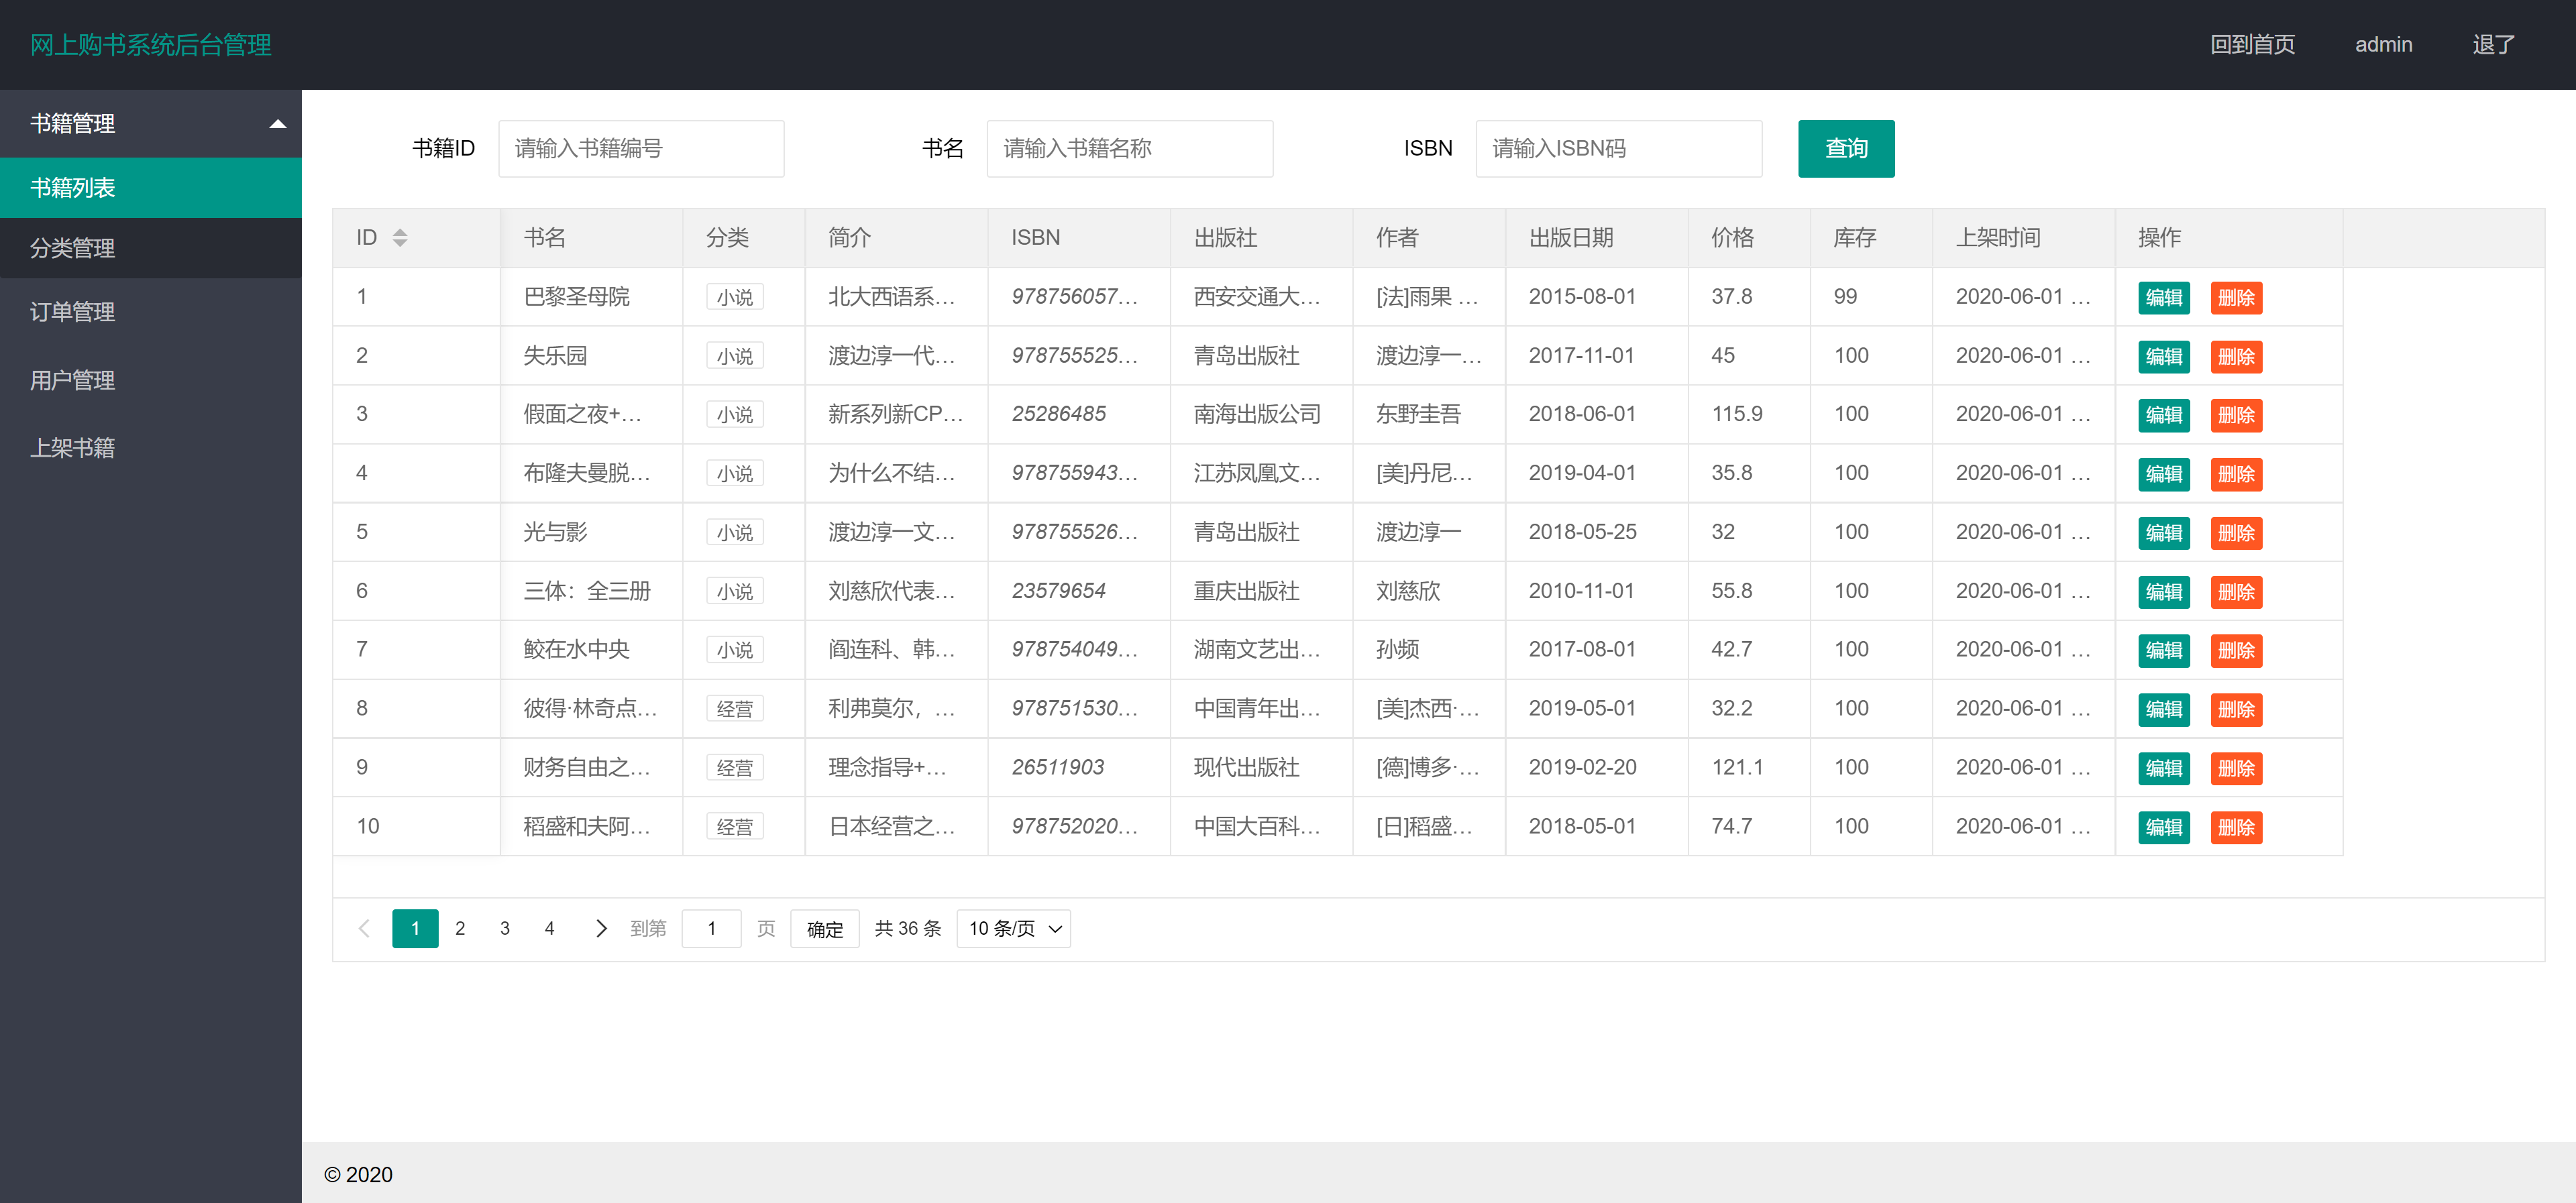Edit the book 巴黎圣母院
Screen dimensions: 2576x1203
click(x=2163, y=297)
